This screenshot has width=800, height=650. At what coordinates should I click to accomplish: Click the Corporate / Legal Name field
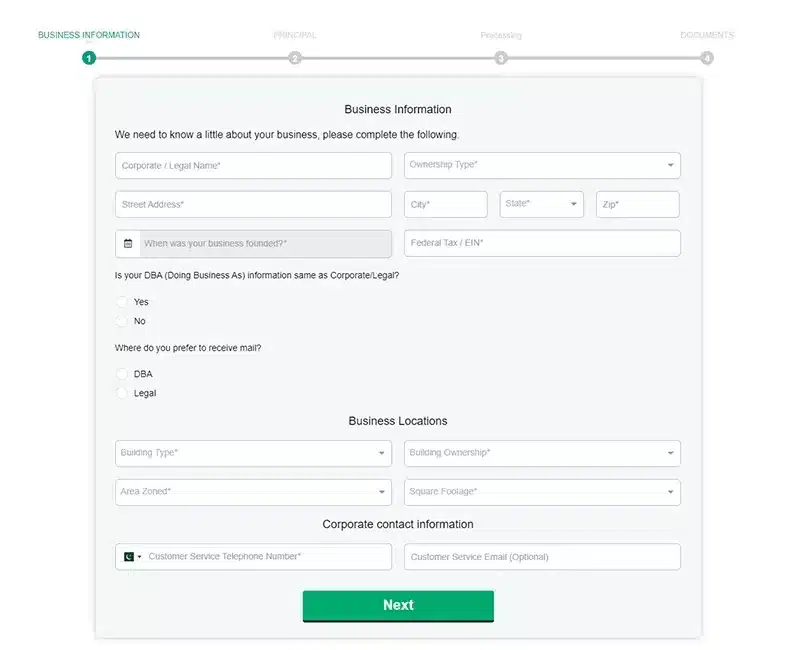click(x=253, y=165)
